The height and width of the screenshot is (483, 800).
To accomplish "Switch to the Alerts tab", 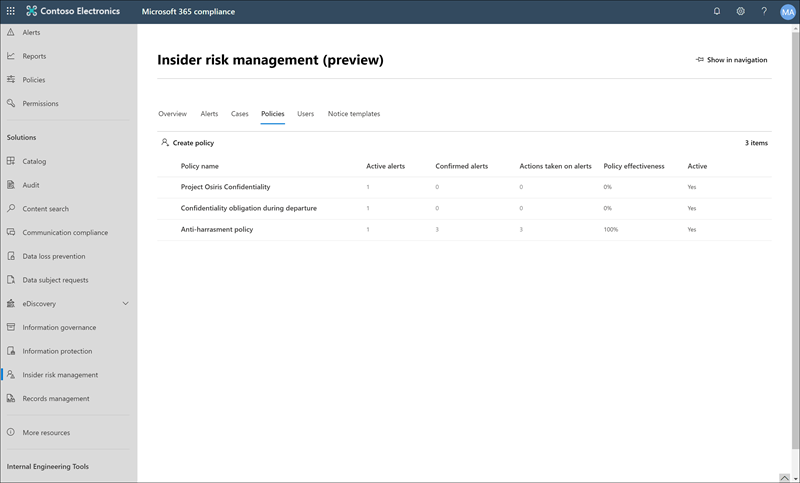I will pyautogui.click(x=209, y=114).
